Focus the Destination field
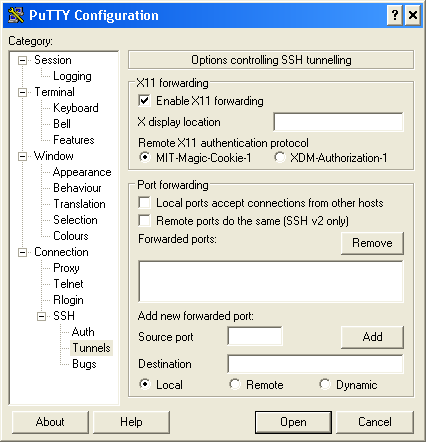 click(315, 364)
